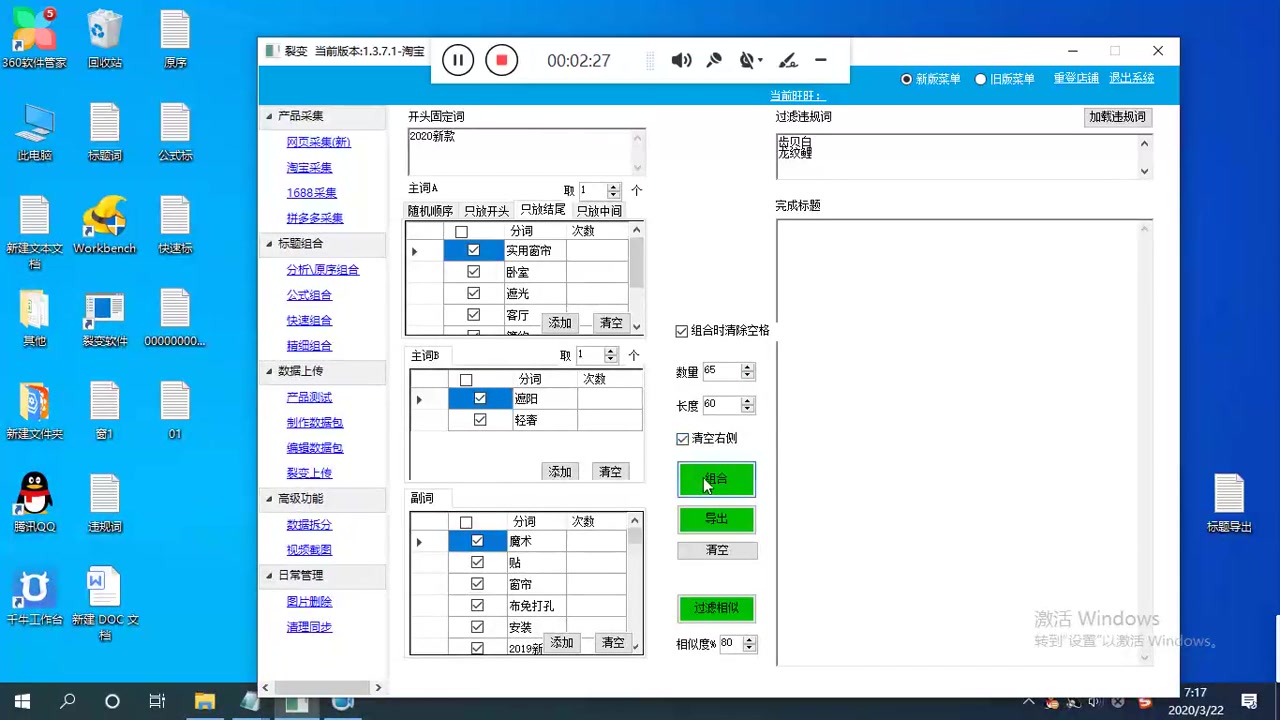The height and width of the screenshot is (720, 1280).
Task: Select Workbench desktop icon
Action: (105, 224)
